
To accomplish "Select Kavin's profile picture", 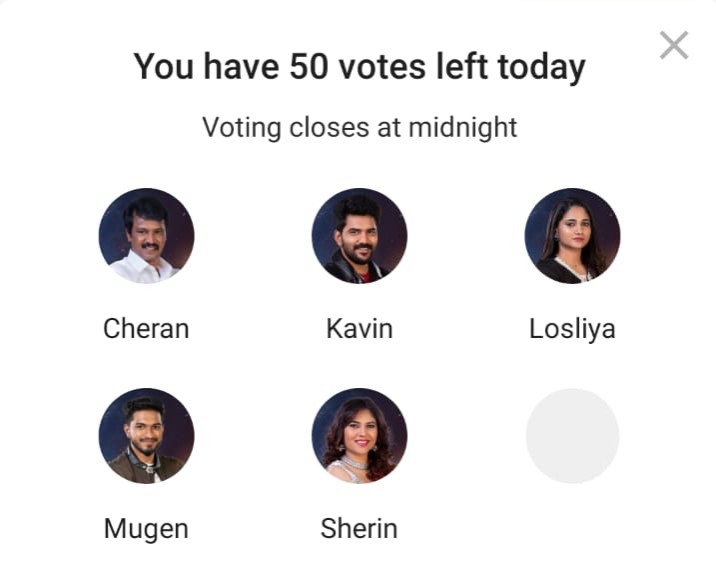I will click(359, 236).
